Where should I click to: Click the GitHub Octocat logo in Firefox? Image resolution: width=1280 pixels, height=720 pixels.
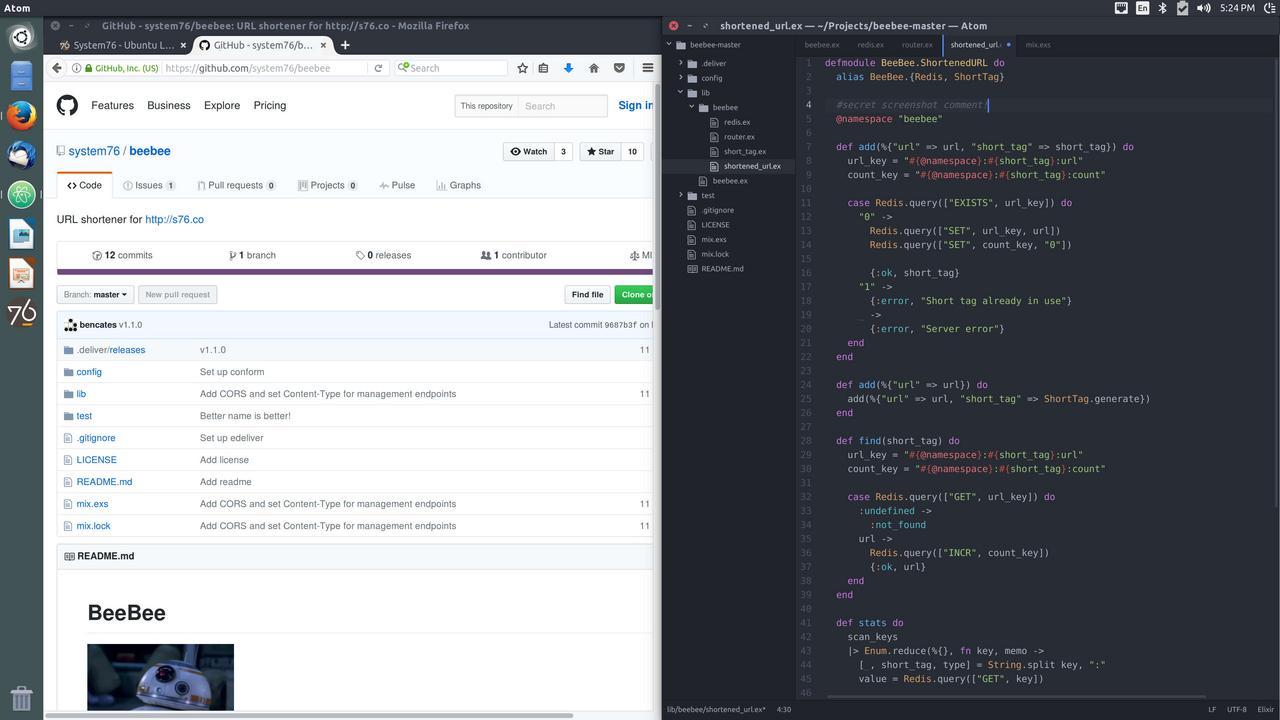click(67, 105)
